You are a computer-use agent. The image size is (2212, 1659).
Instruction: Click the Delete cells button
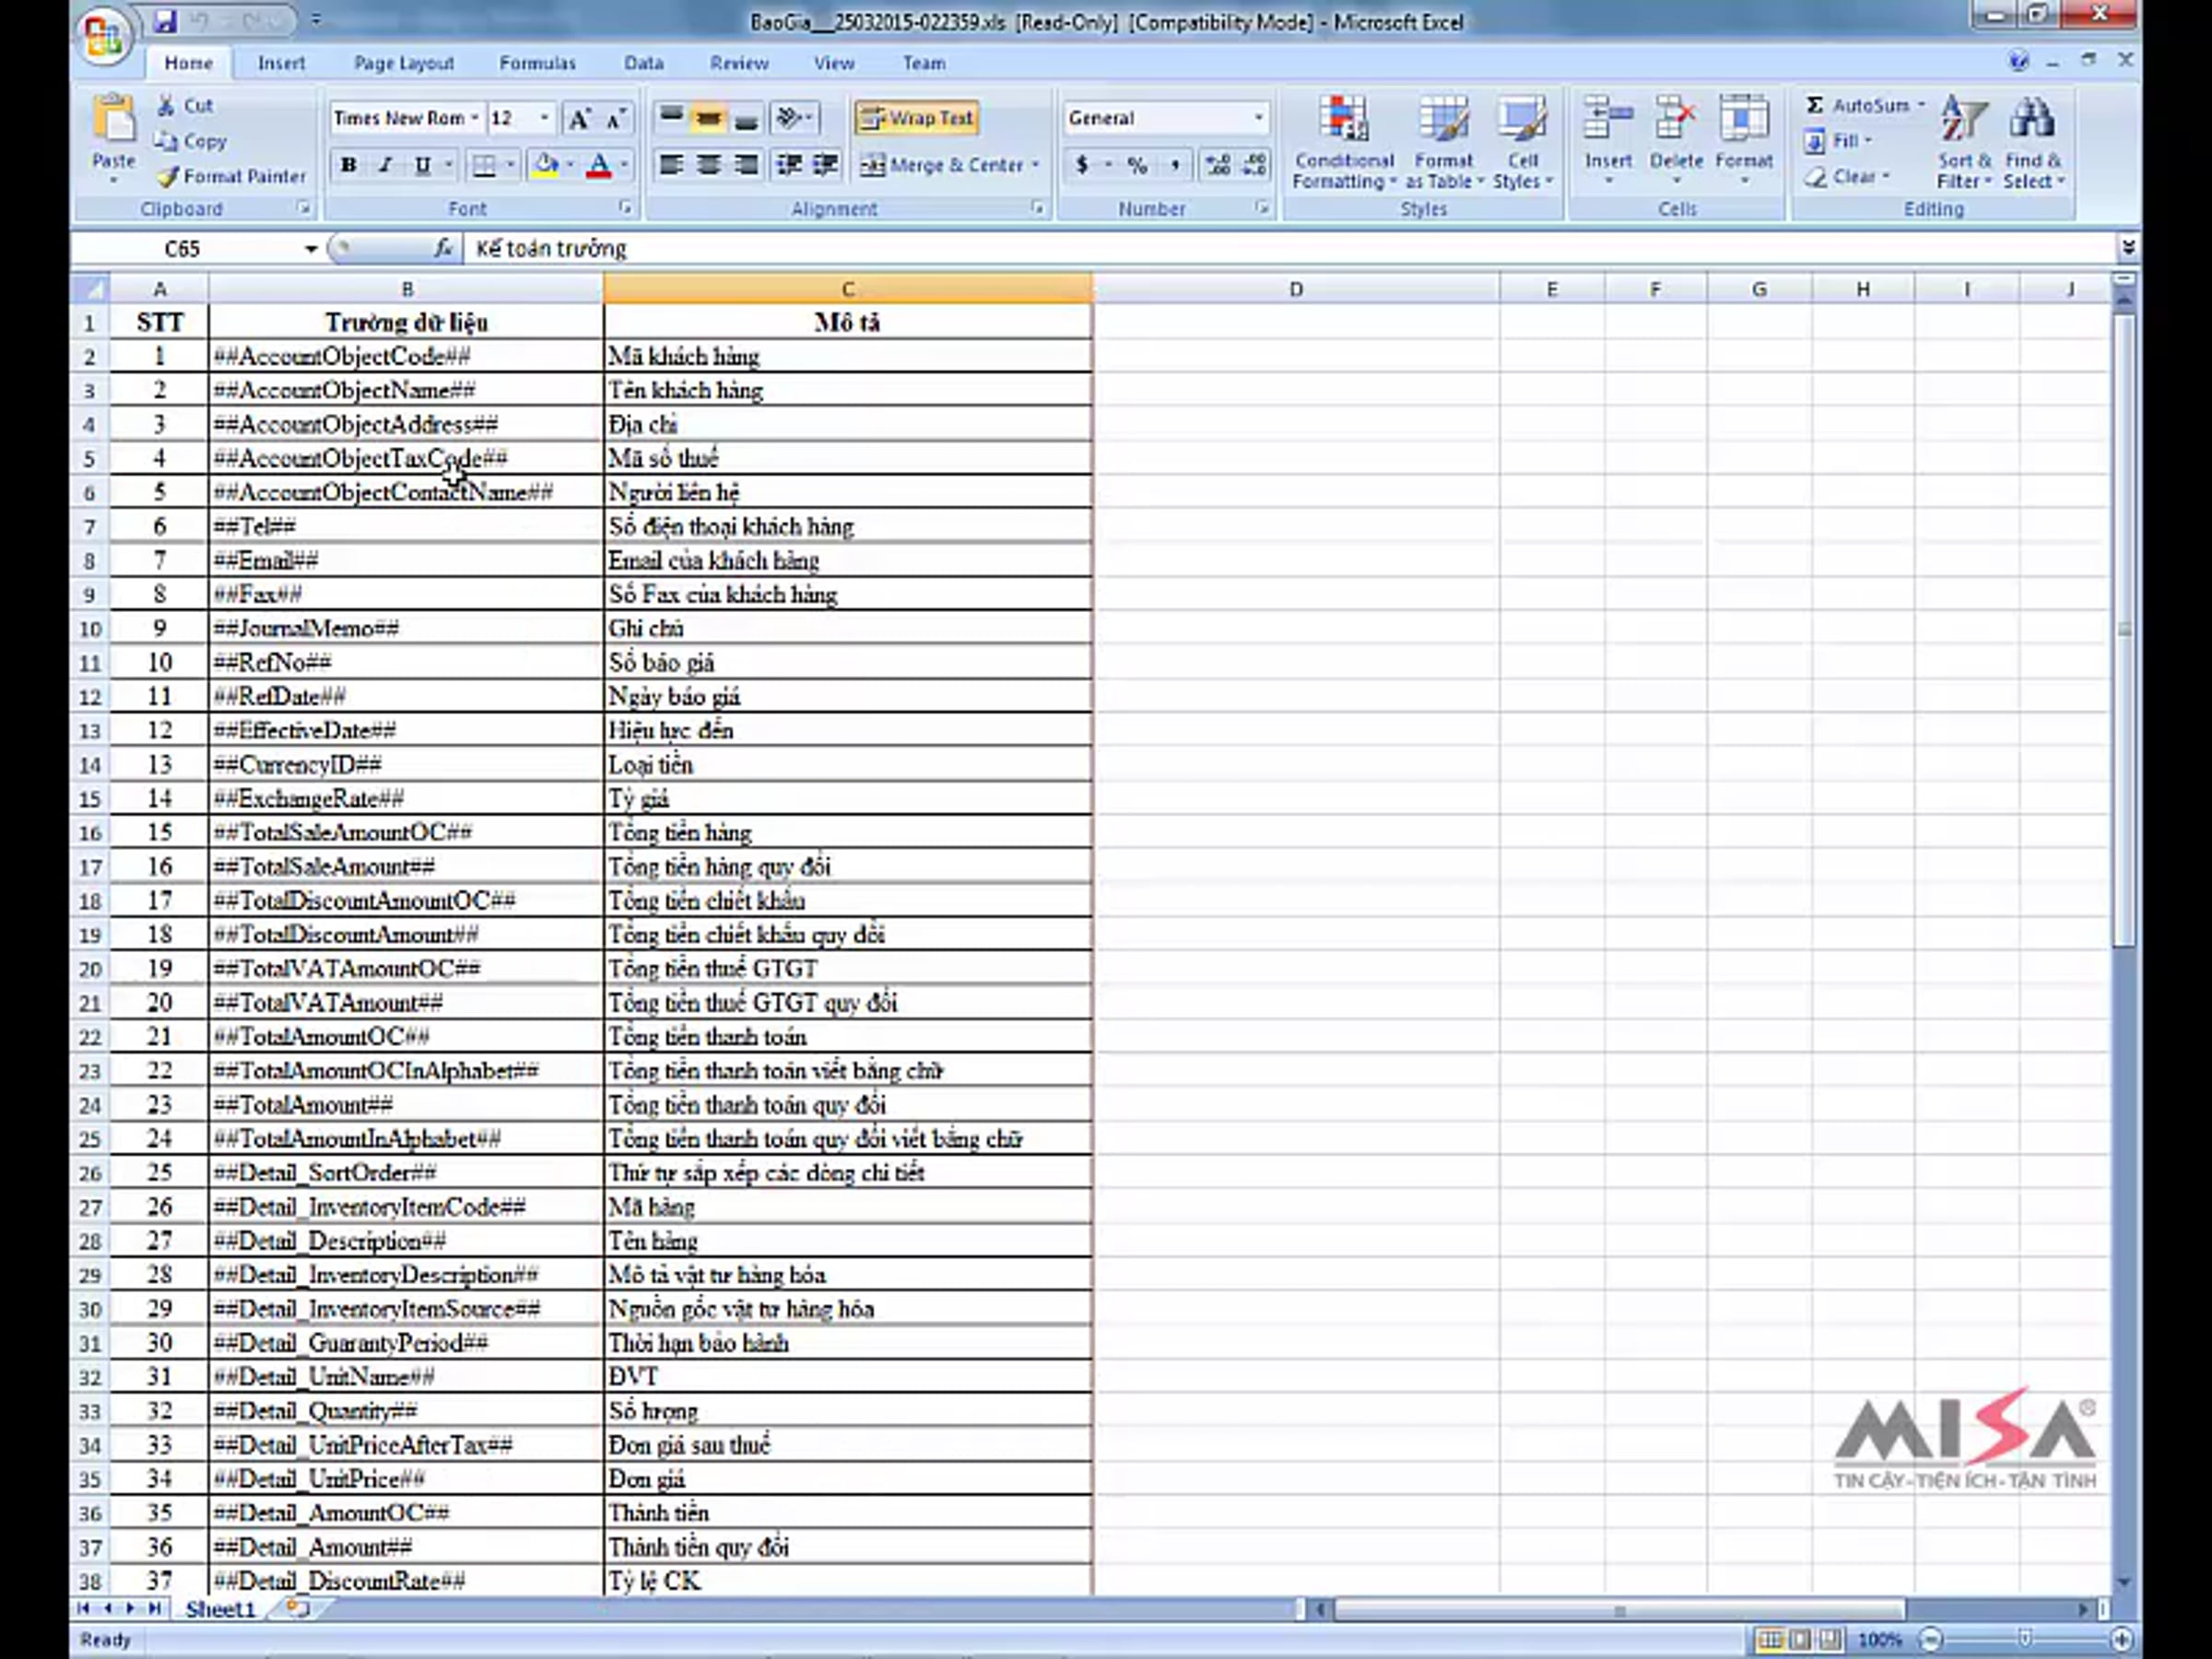pyautogui.click(x=1676, y=141)
